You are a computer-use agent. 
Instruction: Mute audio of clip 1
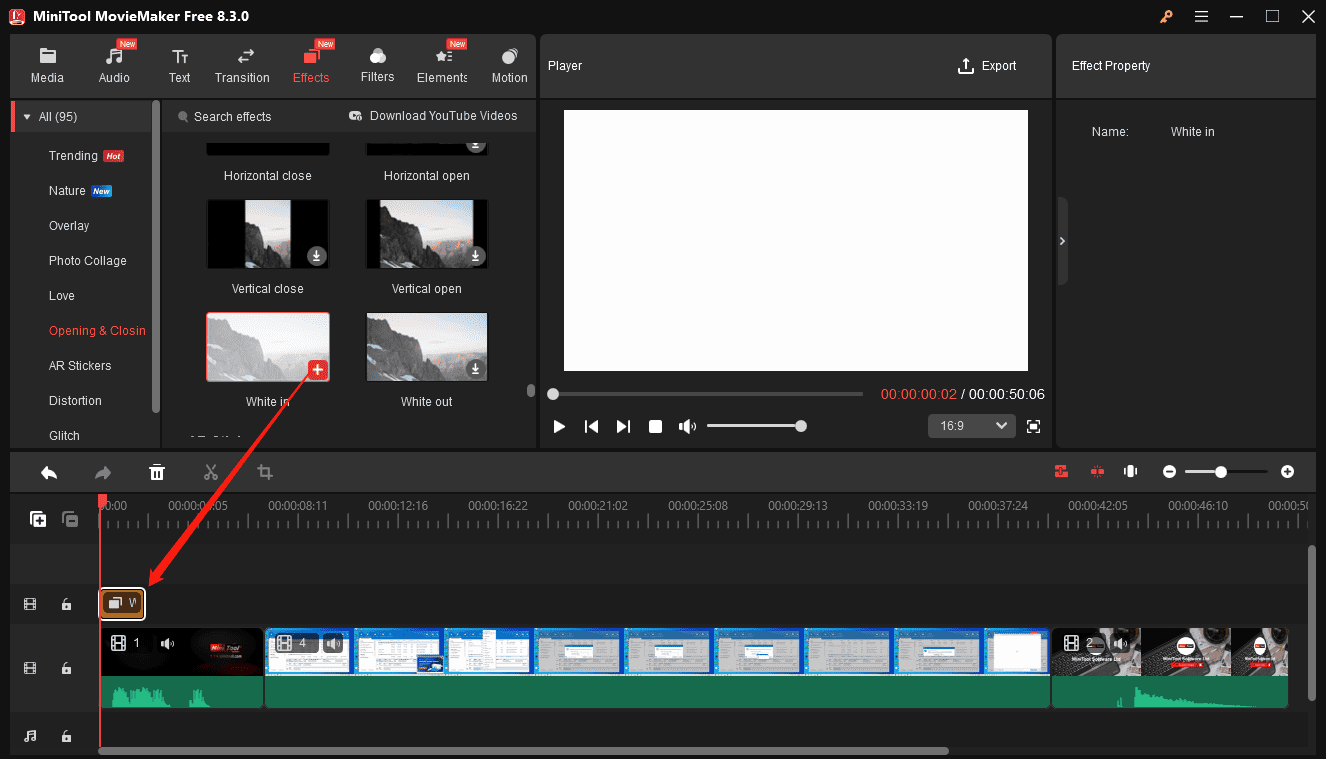(168, 643)
